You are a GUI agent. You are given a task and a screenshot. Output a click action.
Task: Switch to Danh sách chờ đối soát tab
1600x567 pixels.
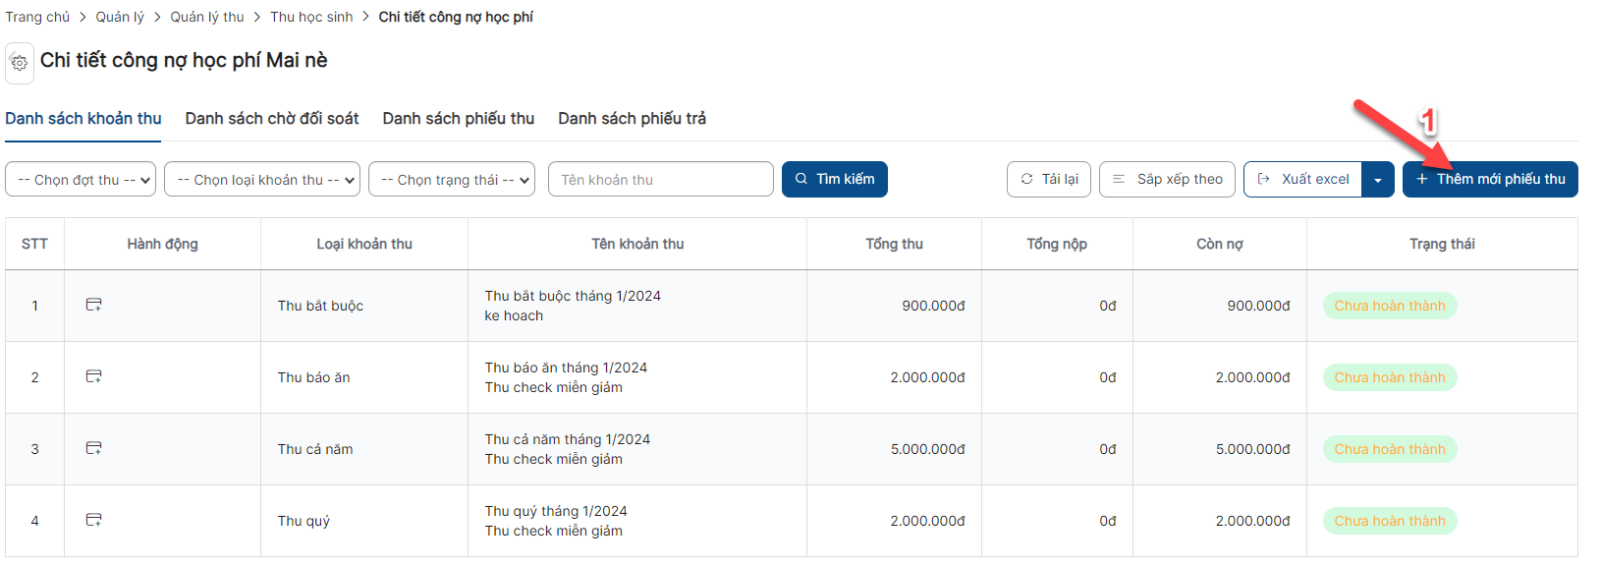coord(272,118)
